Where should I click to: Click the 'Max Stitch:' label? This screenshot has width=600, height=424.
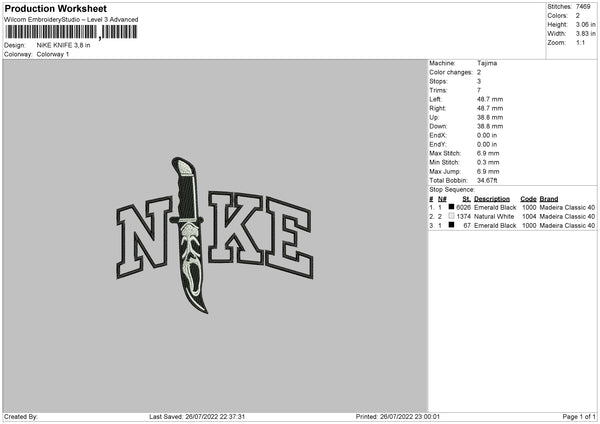[445, 153]
